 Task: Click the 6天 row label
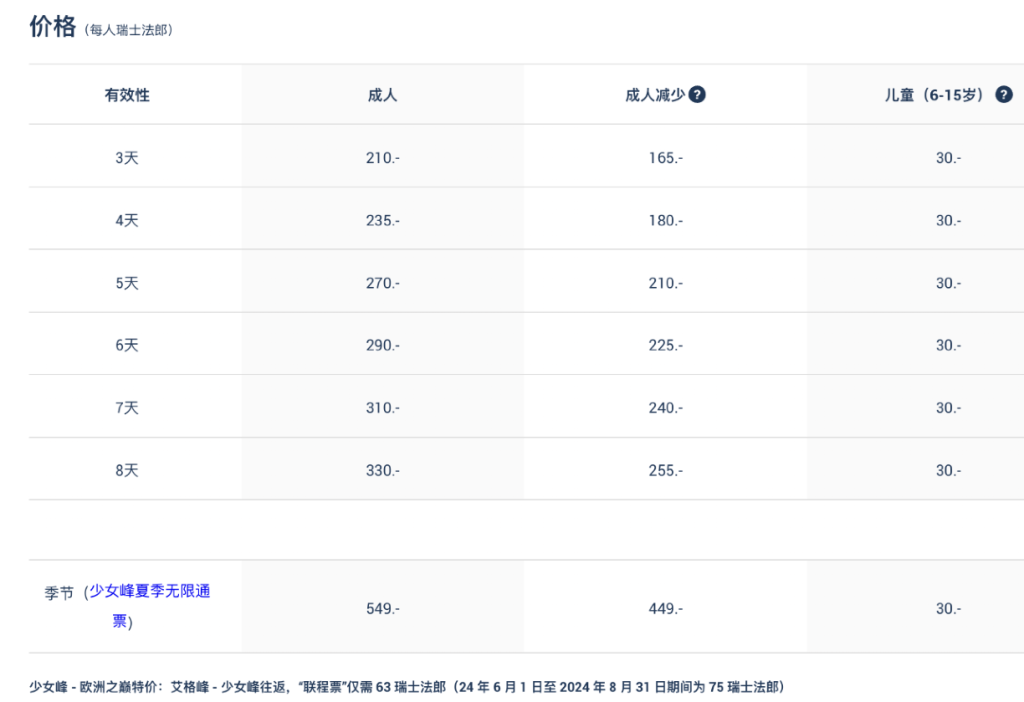click(127, 345)
